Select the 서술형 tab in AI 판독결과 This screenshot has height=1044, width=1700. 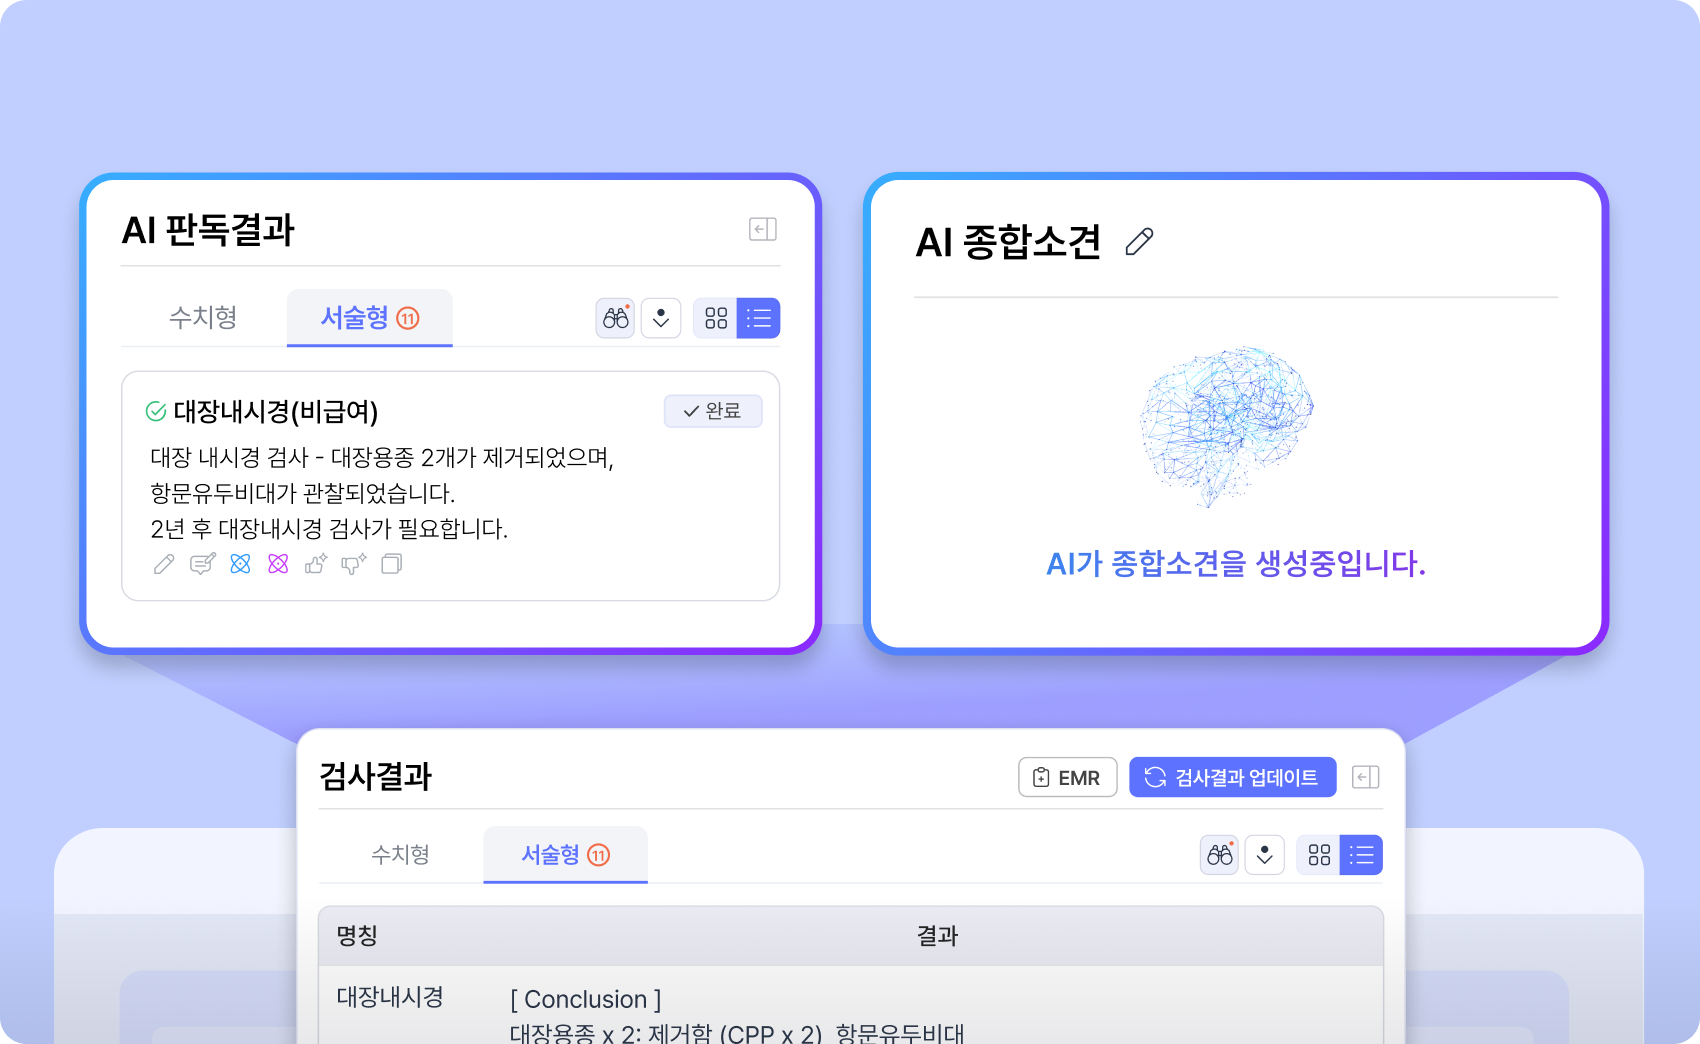point(369,317)
